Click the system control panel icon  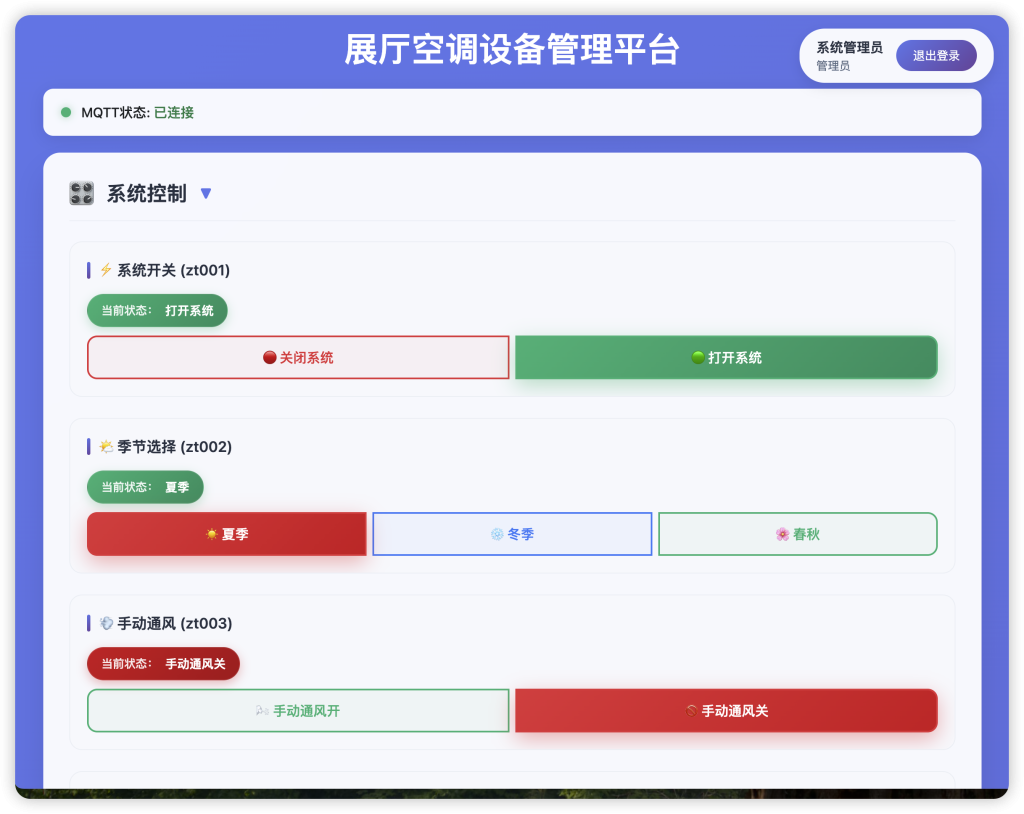(82, 193)
